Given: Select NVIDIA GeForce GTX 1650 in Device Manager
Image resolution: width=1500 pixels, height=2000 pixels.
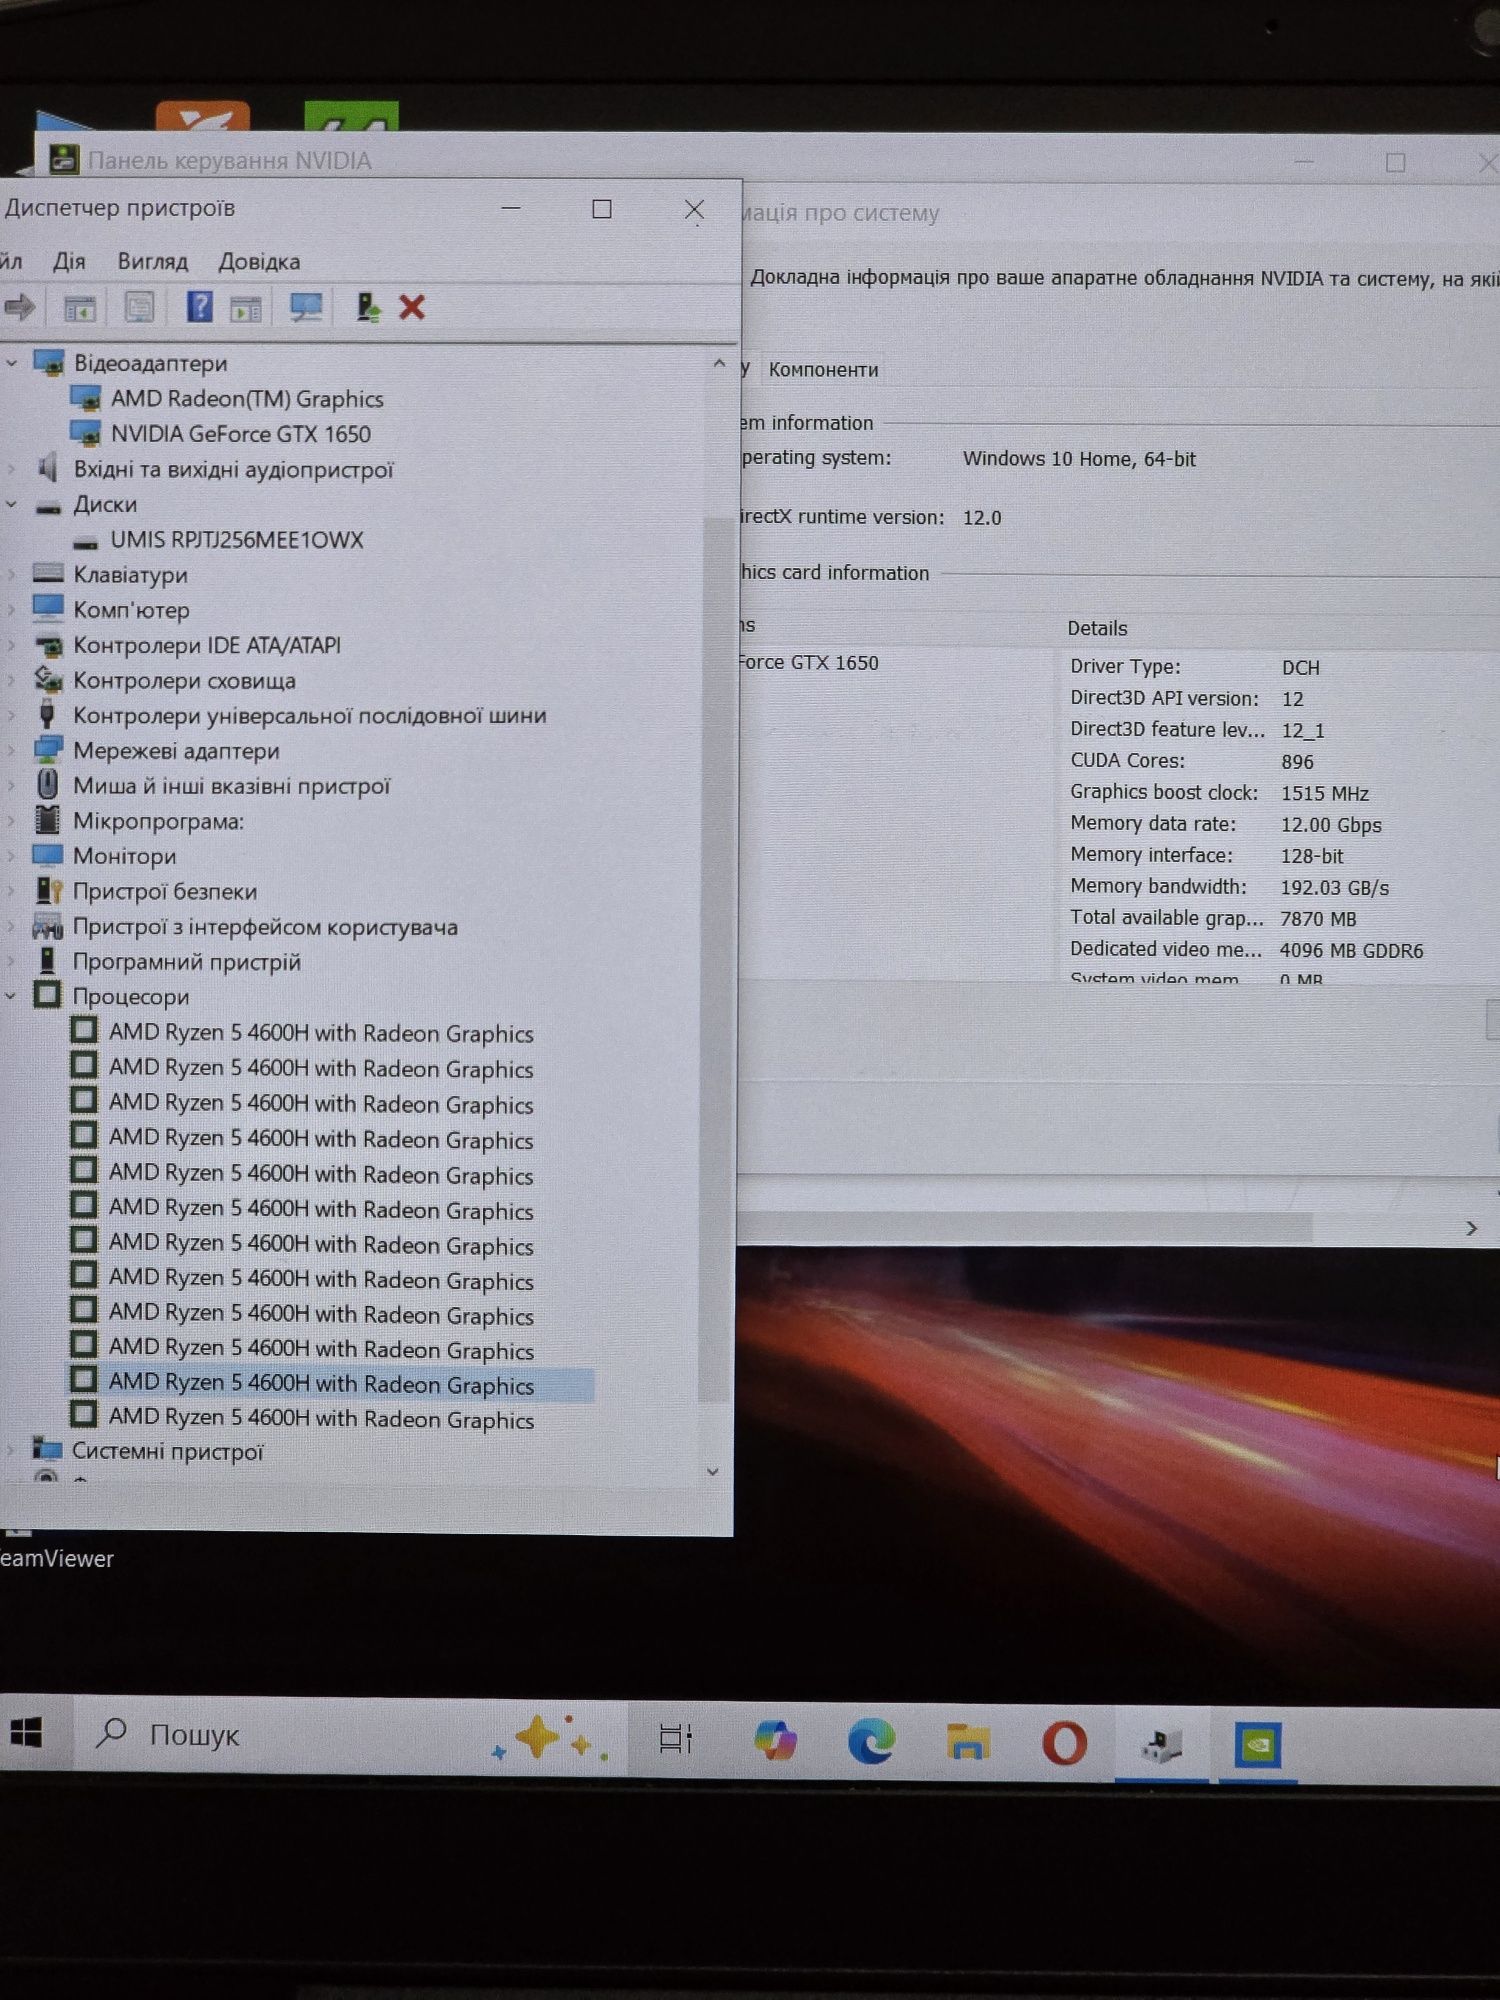Looking at the screenshot, I should tap(241, 434).
